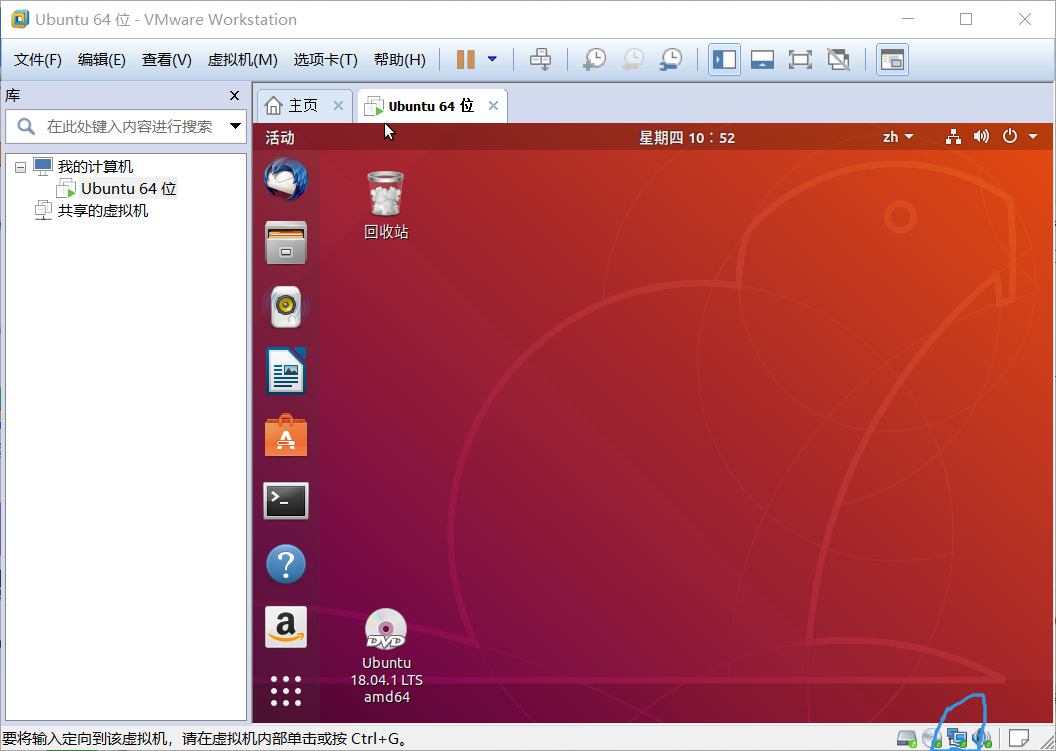Open the 活动 overview in Ubuntu
The image size is (1056, 751).
(x=279, y=138)
